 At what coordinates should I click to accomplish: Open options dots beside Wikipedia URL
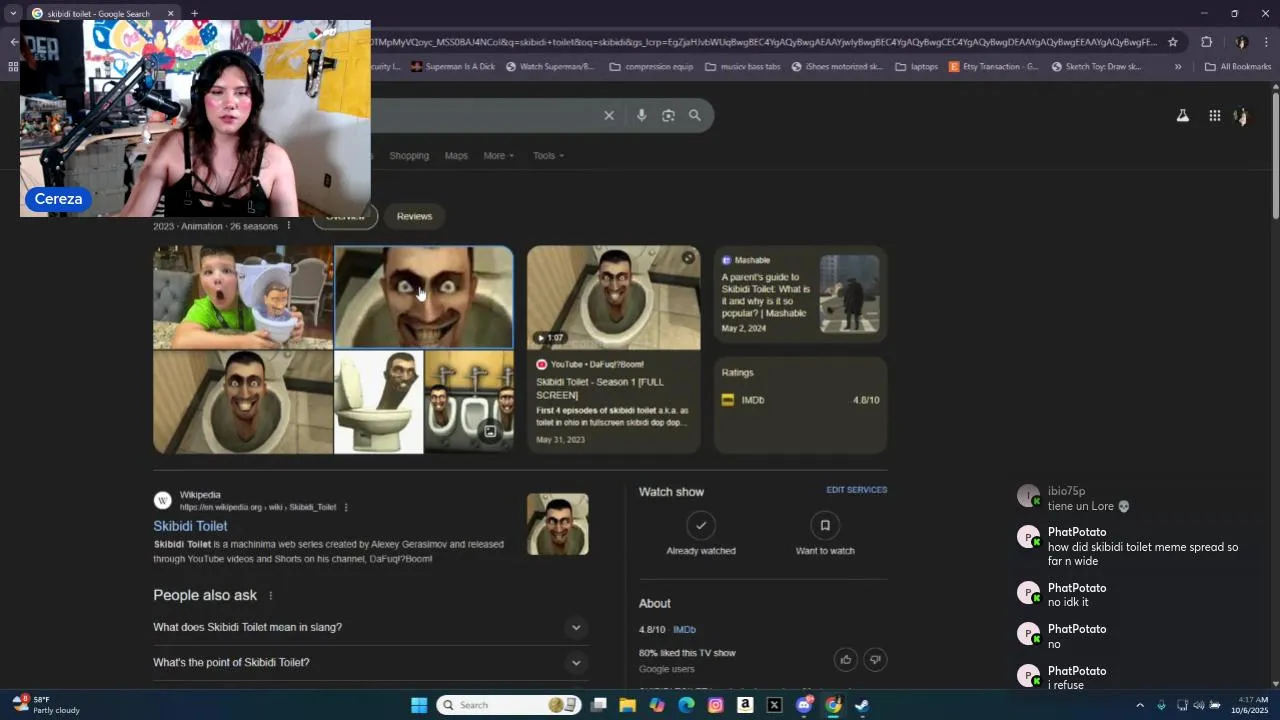click(346, 507)
